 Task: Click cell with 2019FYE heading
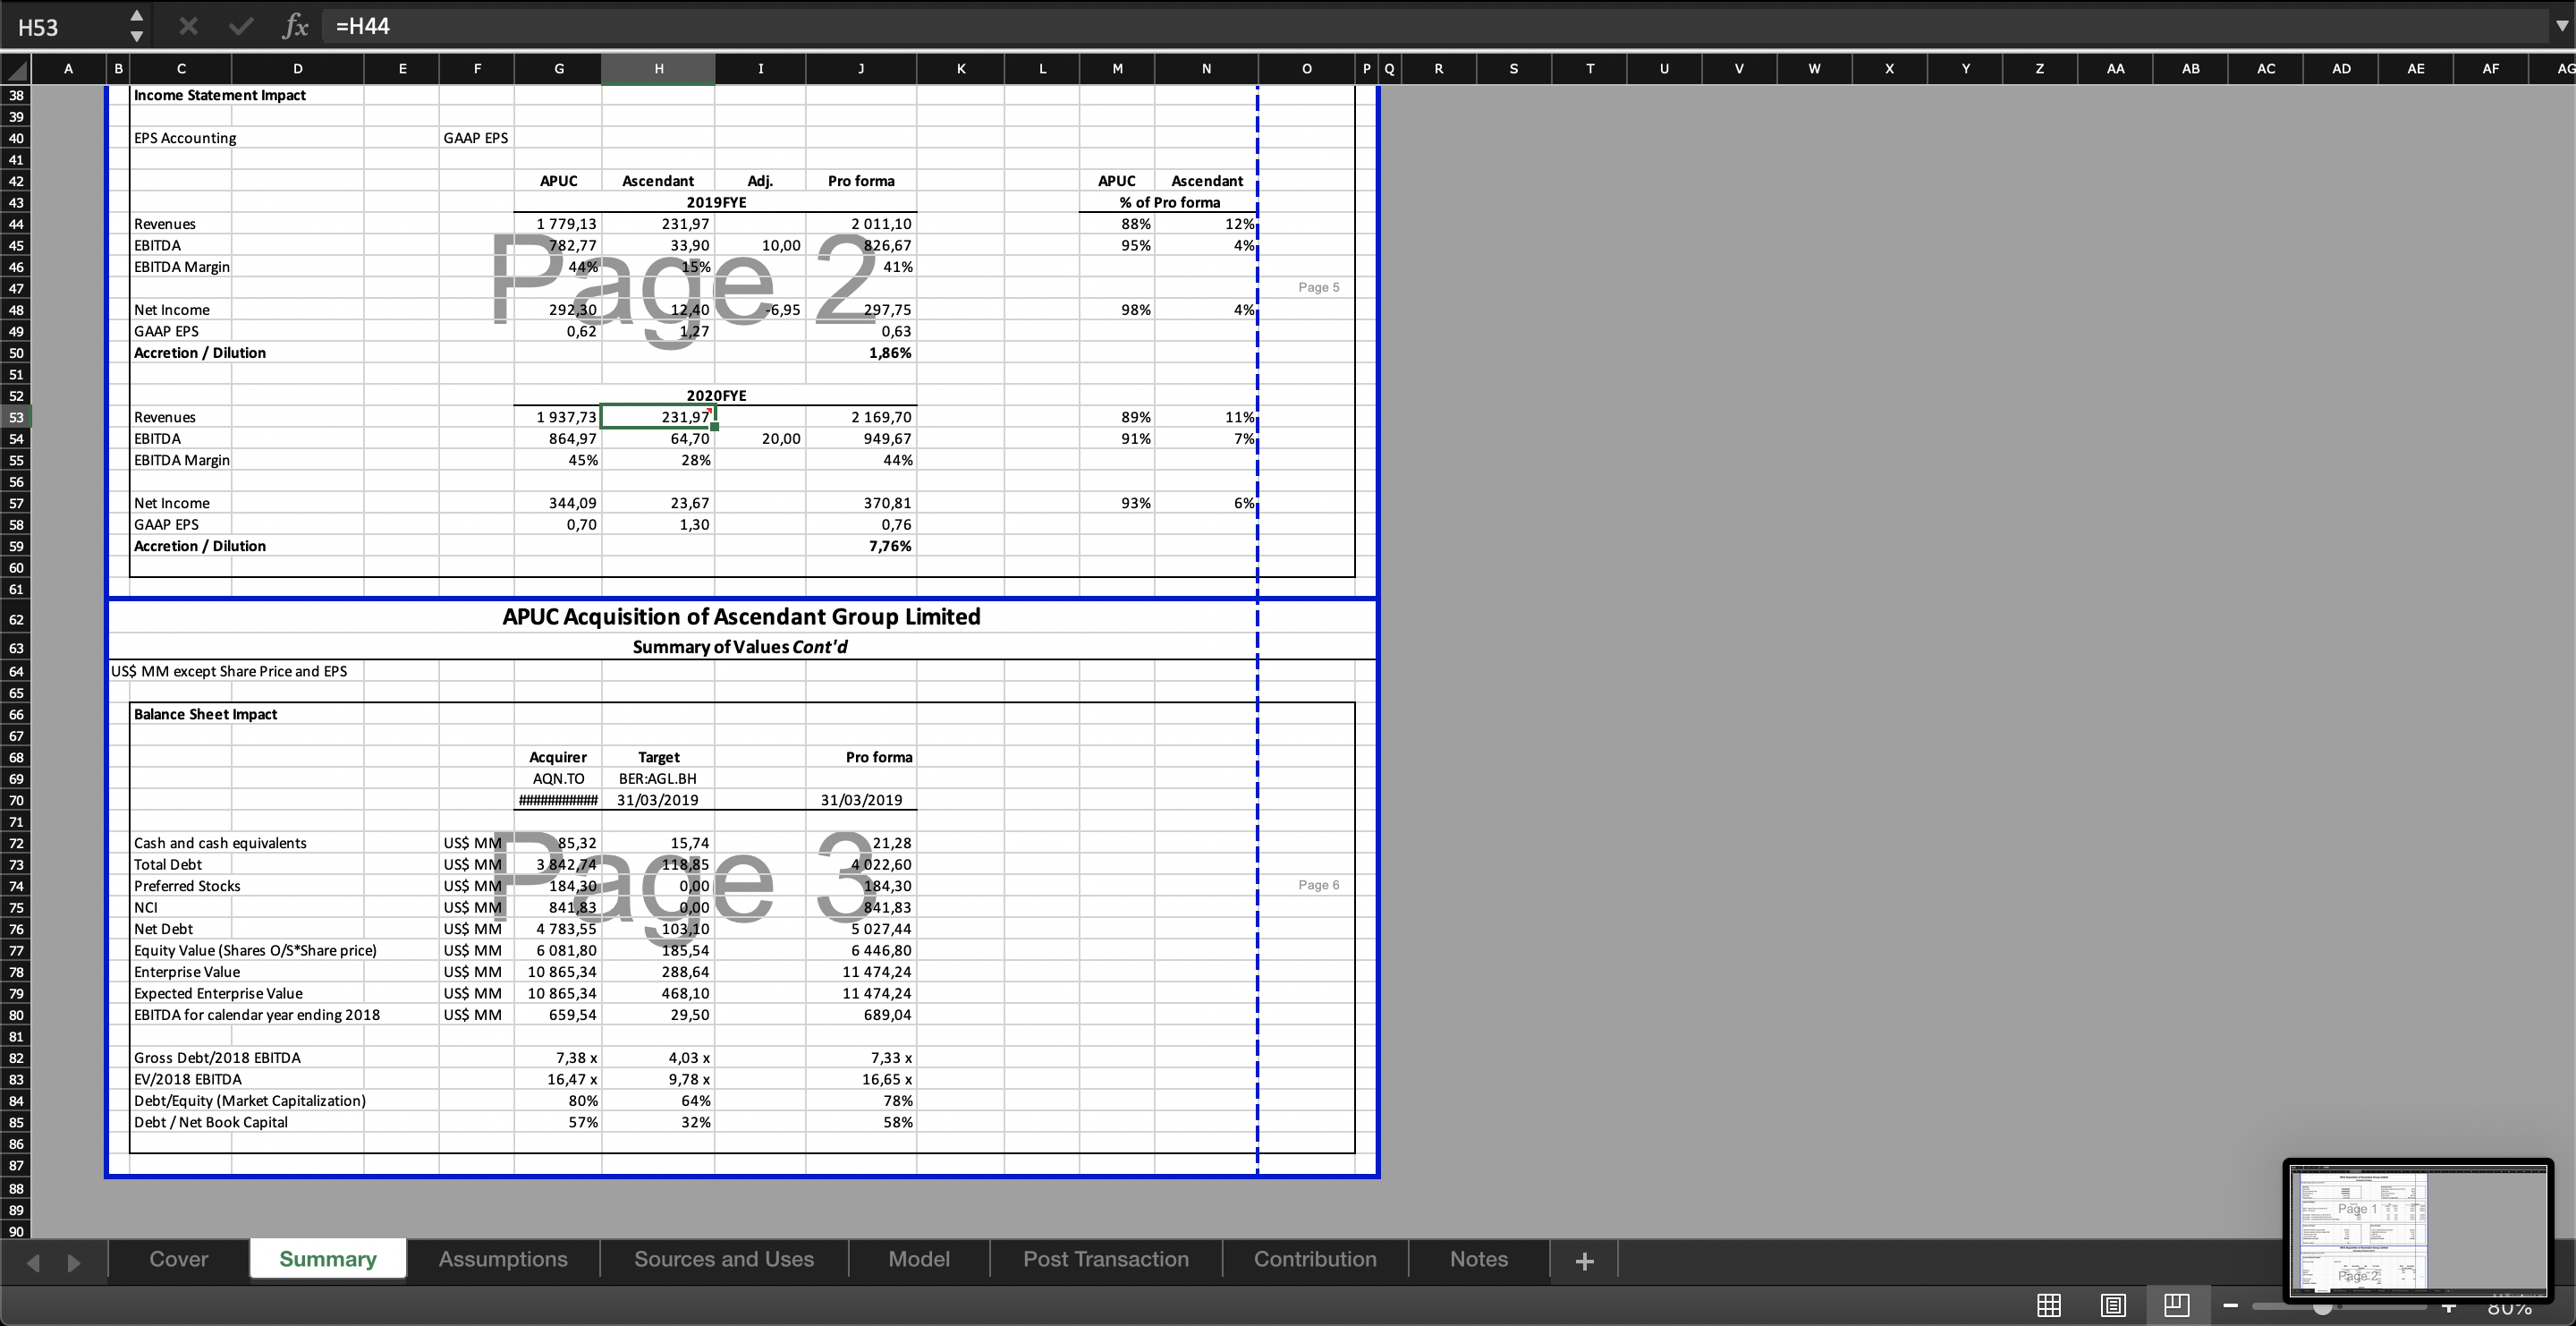pos(716,202)
